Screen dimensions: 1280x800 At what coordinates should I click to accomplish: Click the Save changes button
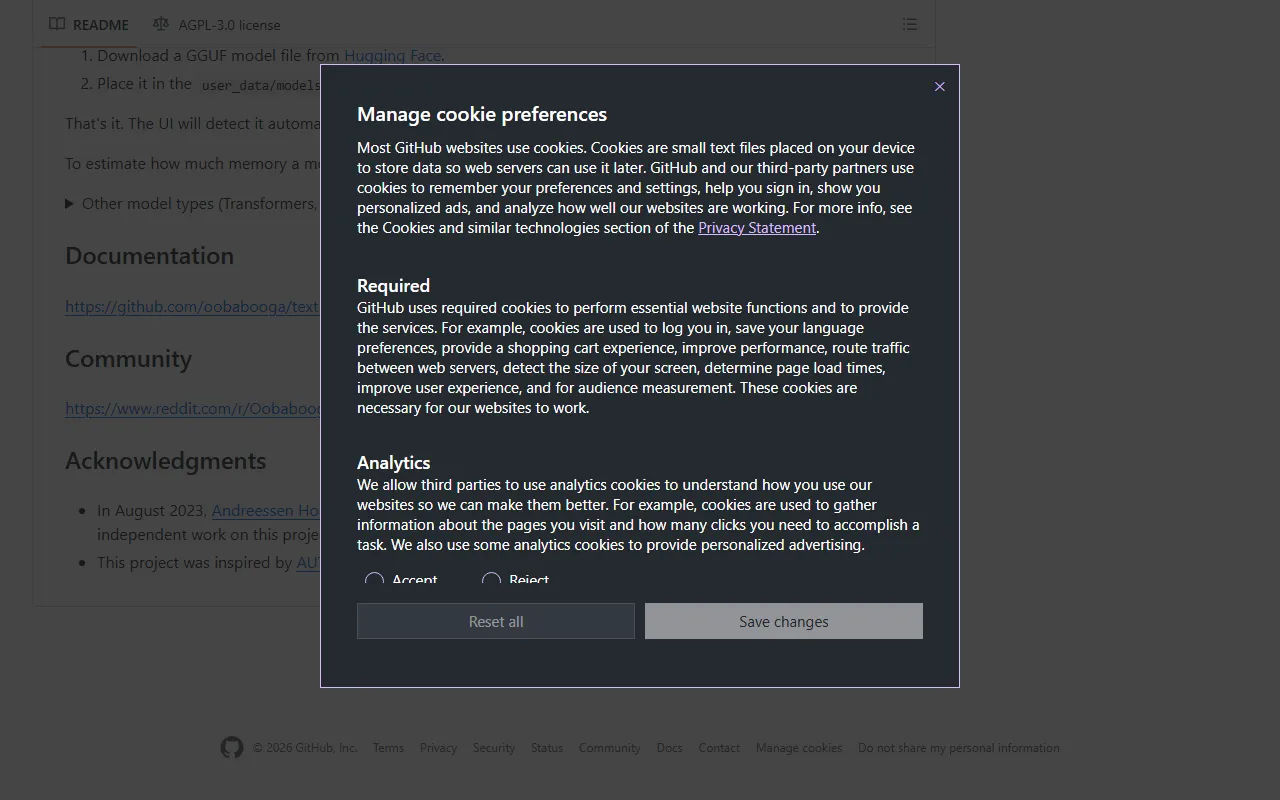click(x=783, y=621)
